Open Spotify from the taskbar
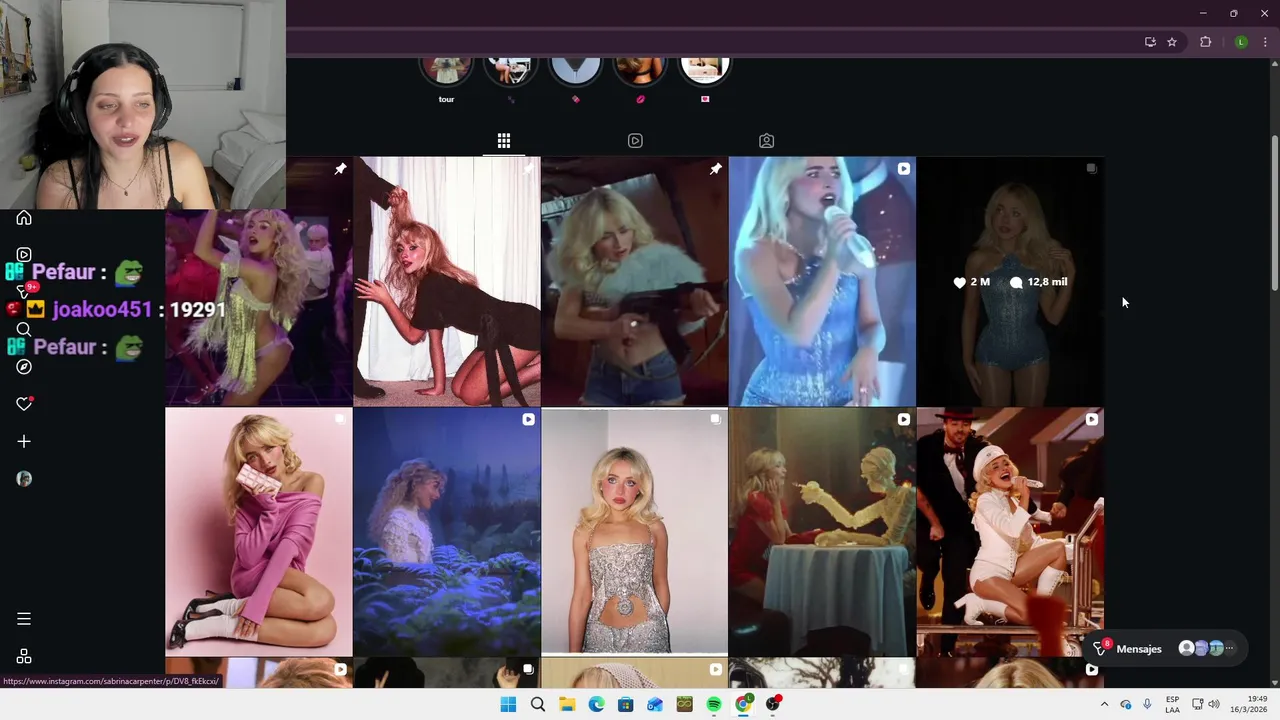The width and height of the screenshot is (1280, 720). pyautogui.click(x=714, y=705)
